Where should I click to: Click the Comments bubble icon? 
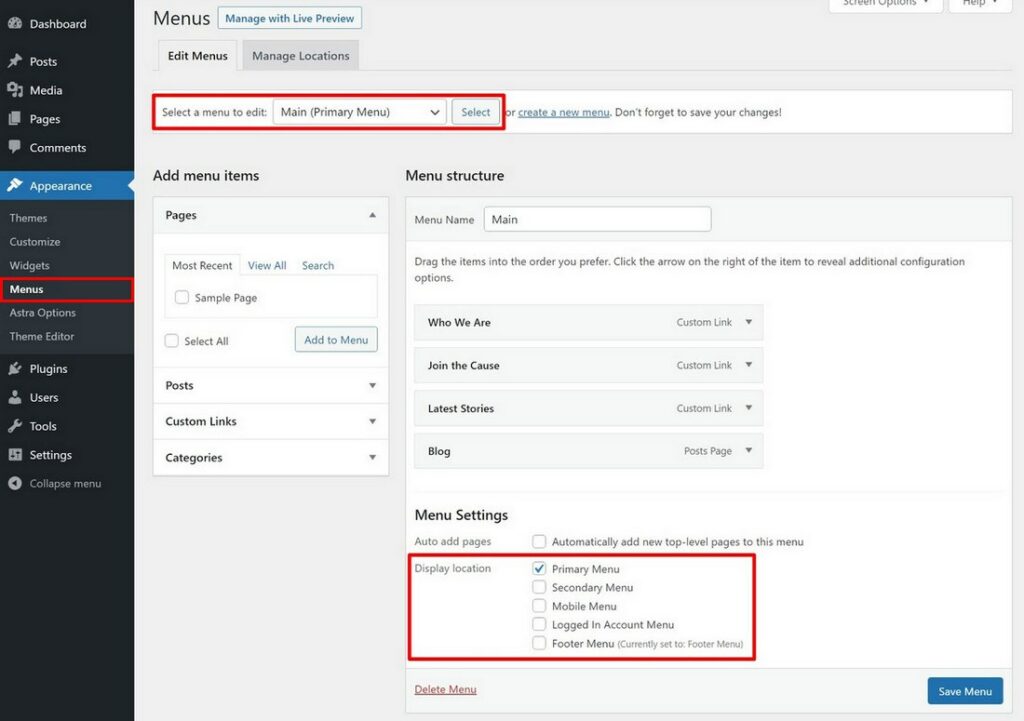click(x=15, y=147)
